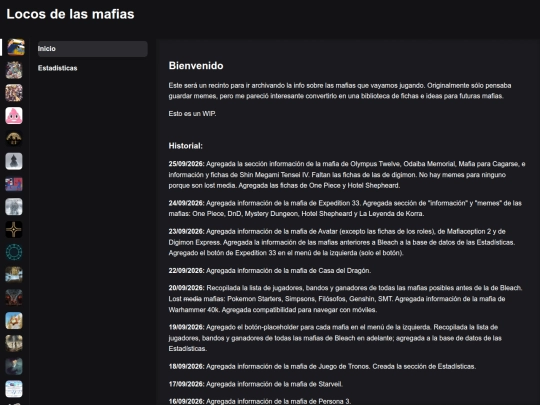Click the 18/09/2026 history entry date
Image resolution: width=540 pixels, height=405 pixels.
[186, 366]
